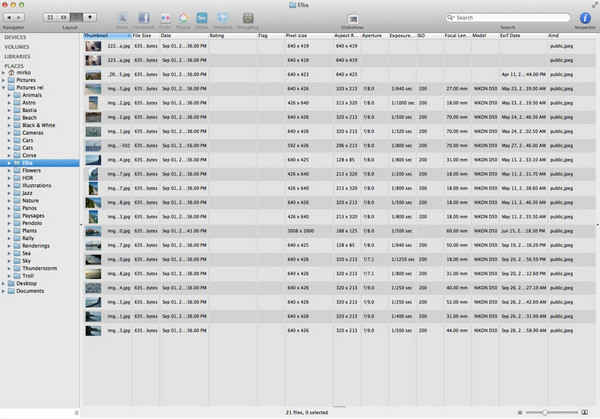
Task: Expand the Documents folder in sidebar
Action: tap(5, 291)
